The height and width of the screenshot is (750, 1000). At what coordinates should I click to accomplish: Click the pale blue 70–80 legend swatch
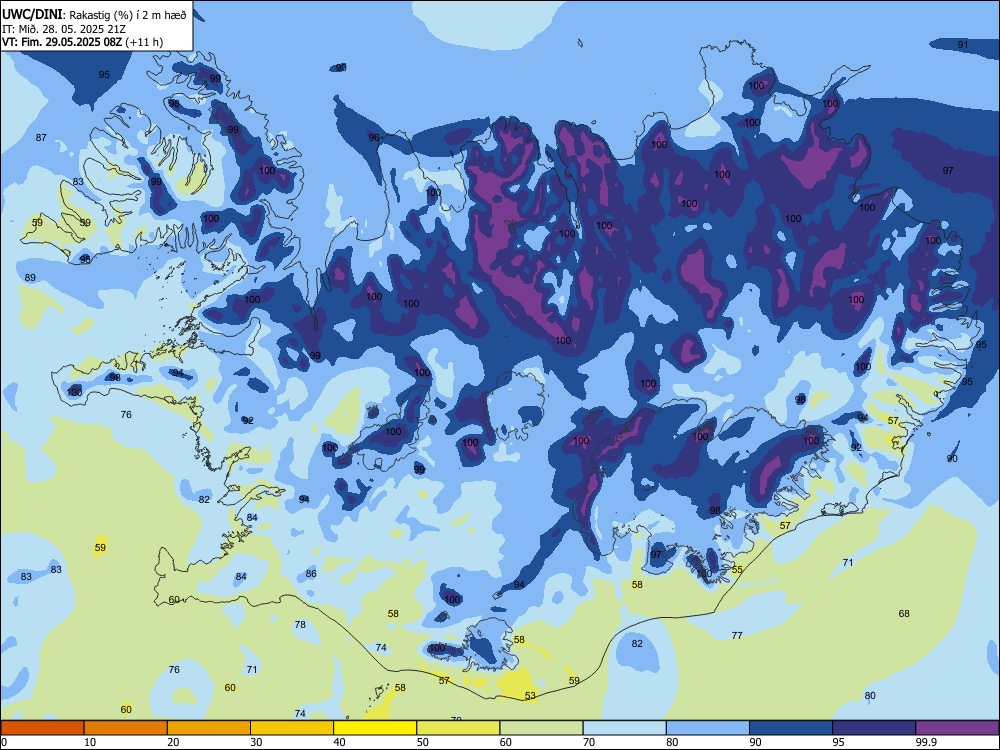coord(624,728)
